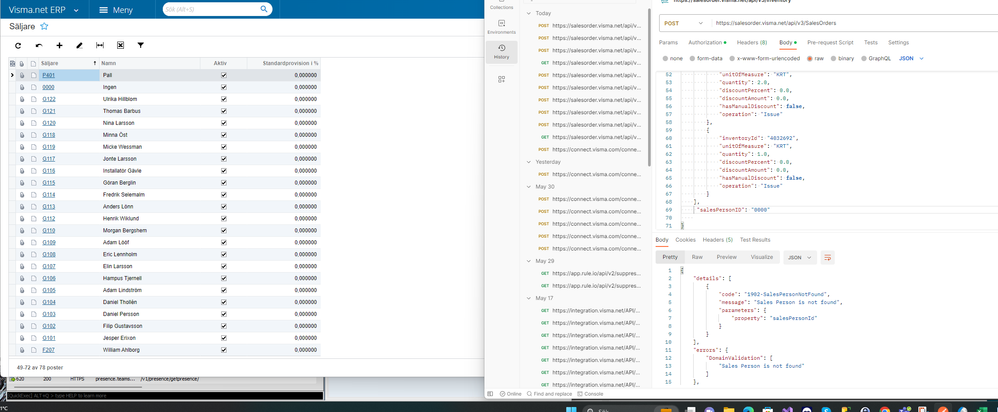Add a new row with plus icon
Viewport: 998px width, 412px height.
click(59, 46)
